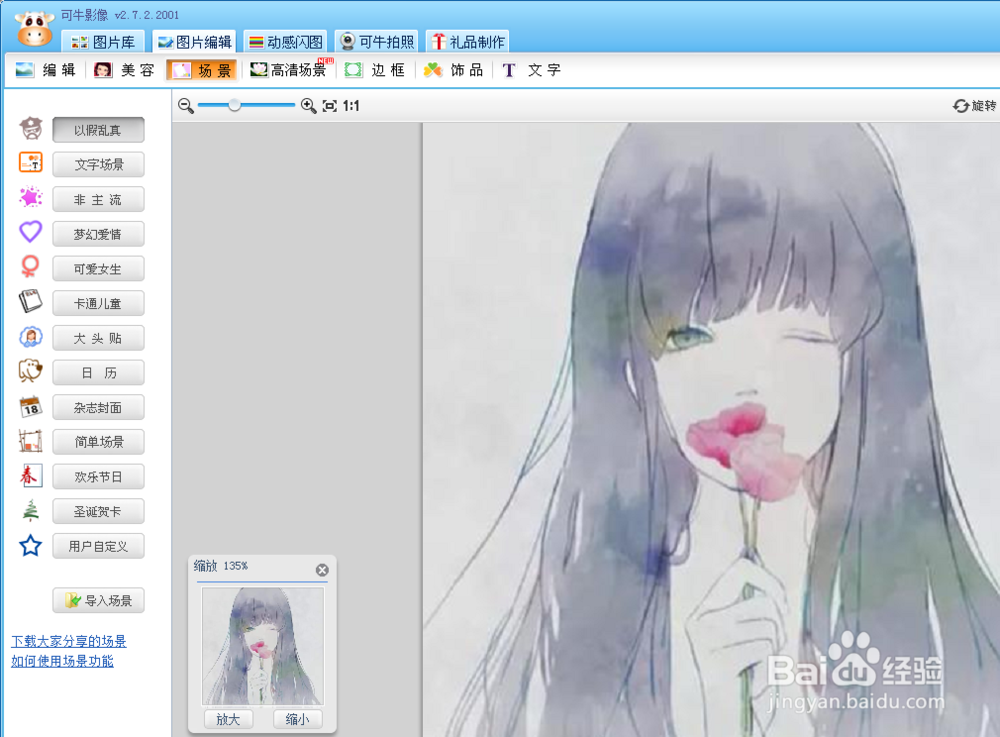Click the zoom slider handle

[235, 105]
